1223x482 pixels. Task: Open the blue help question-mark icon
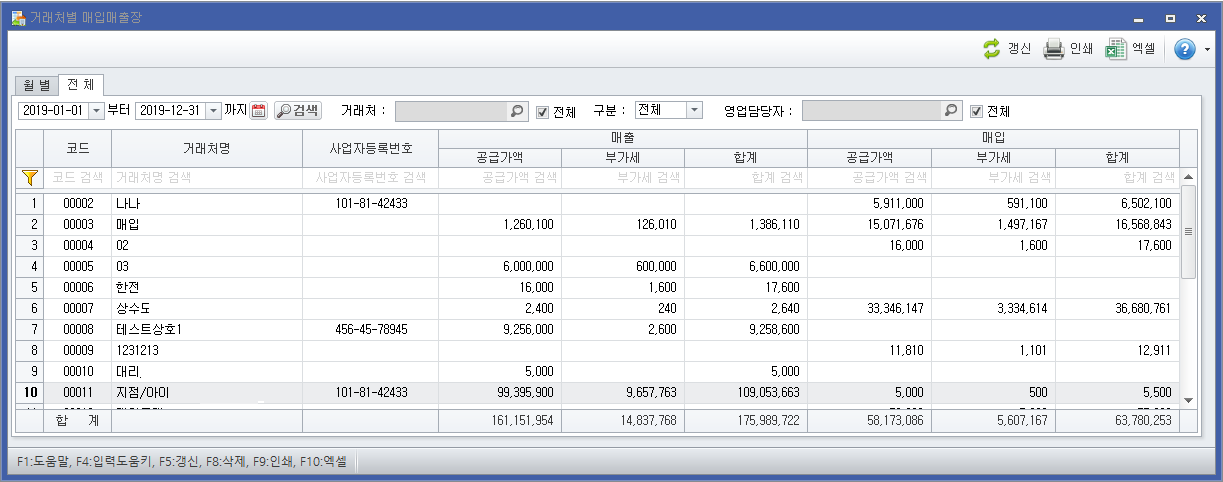click(x=1185, y=49)
